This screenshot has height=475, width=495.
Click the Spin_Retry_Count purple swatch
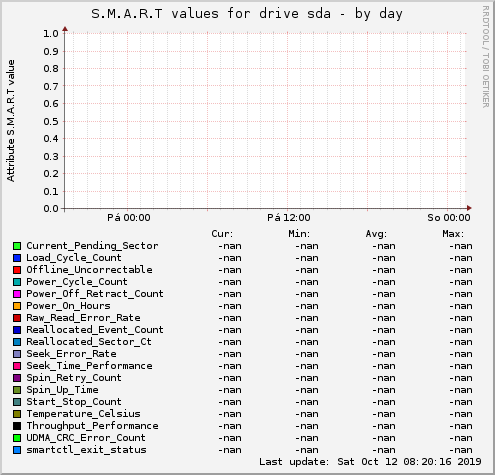click(x=17, y=378)
